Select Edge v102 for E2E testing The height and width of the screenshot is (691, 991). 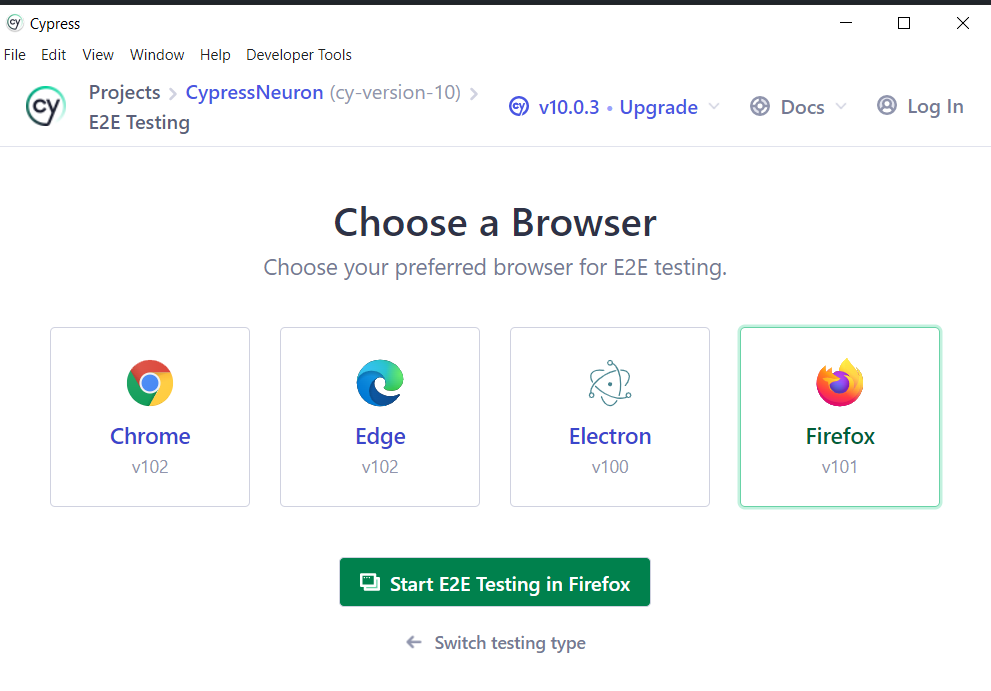coord(380,417)
